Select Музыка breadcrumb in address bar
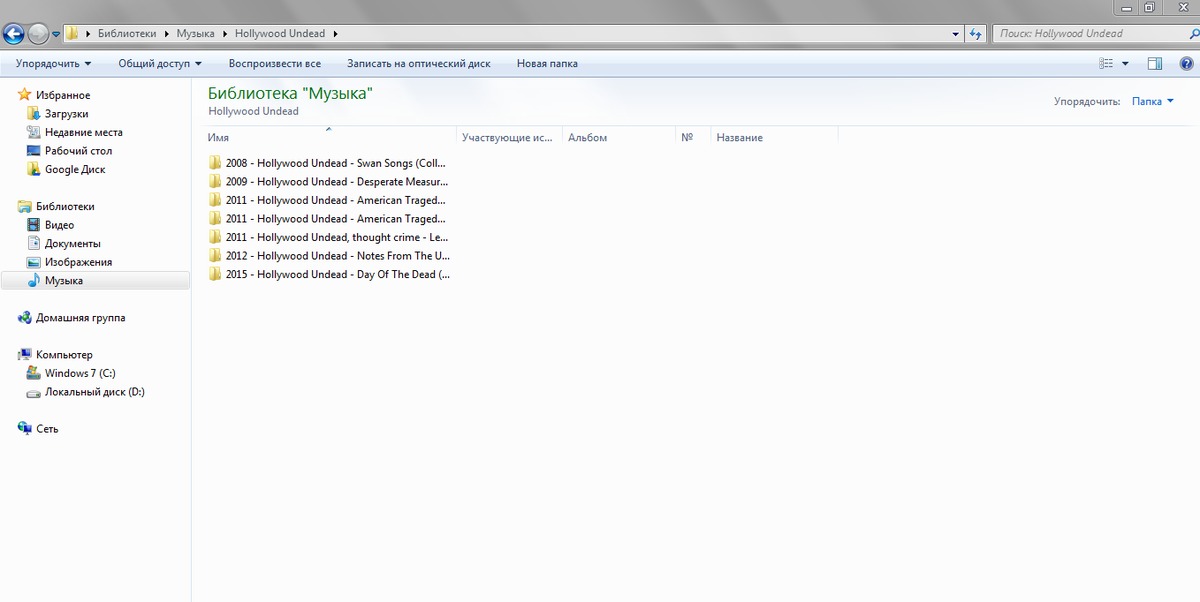This screenshot has height=602, width=1200. pyautogui.click(x=195, y=34)
